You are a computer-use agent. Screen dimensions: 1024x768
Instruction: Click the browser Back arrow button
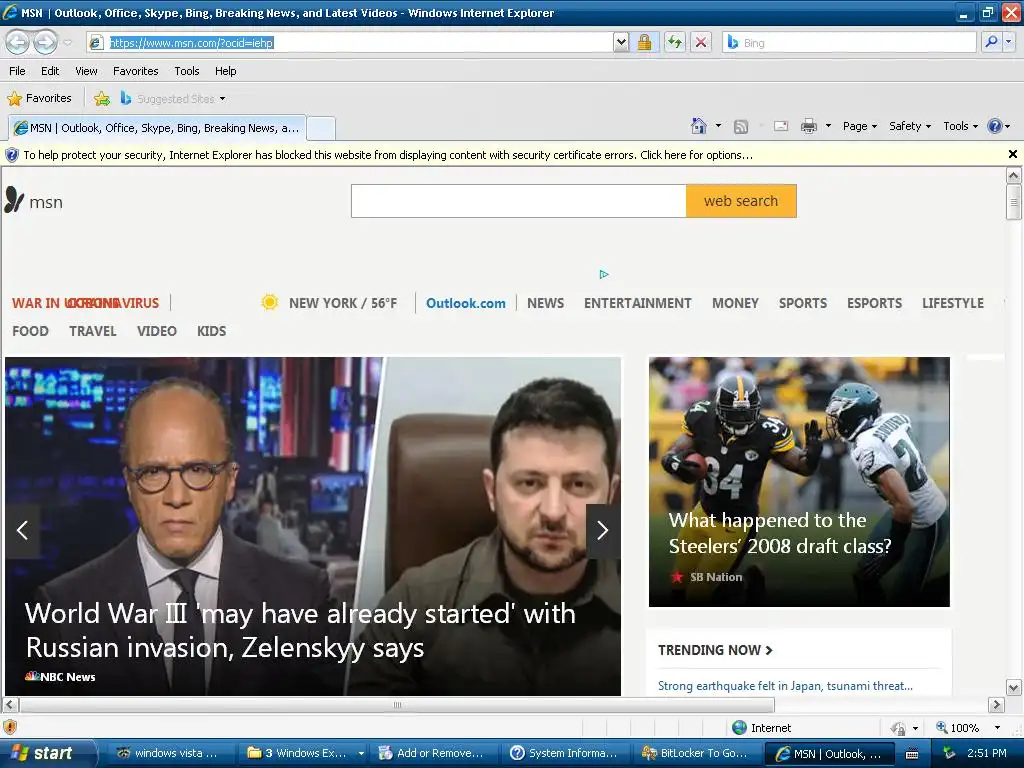click(x=18, y=42)
